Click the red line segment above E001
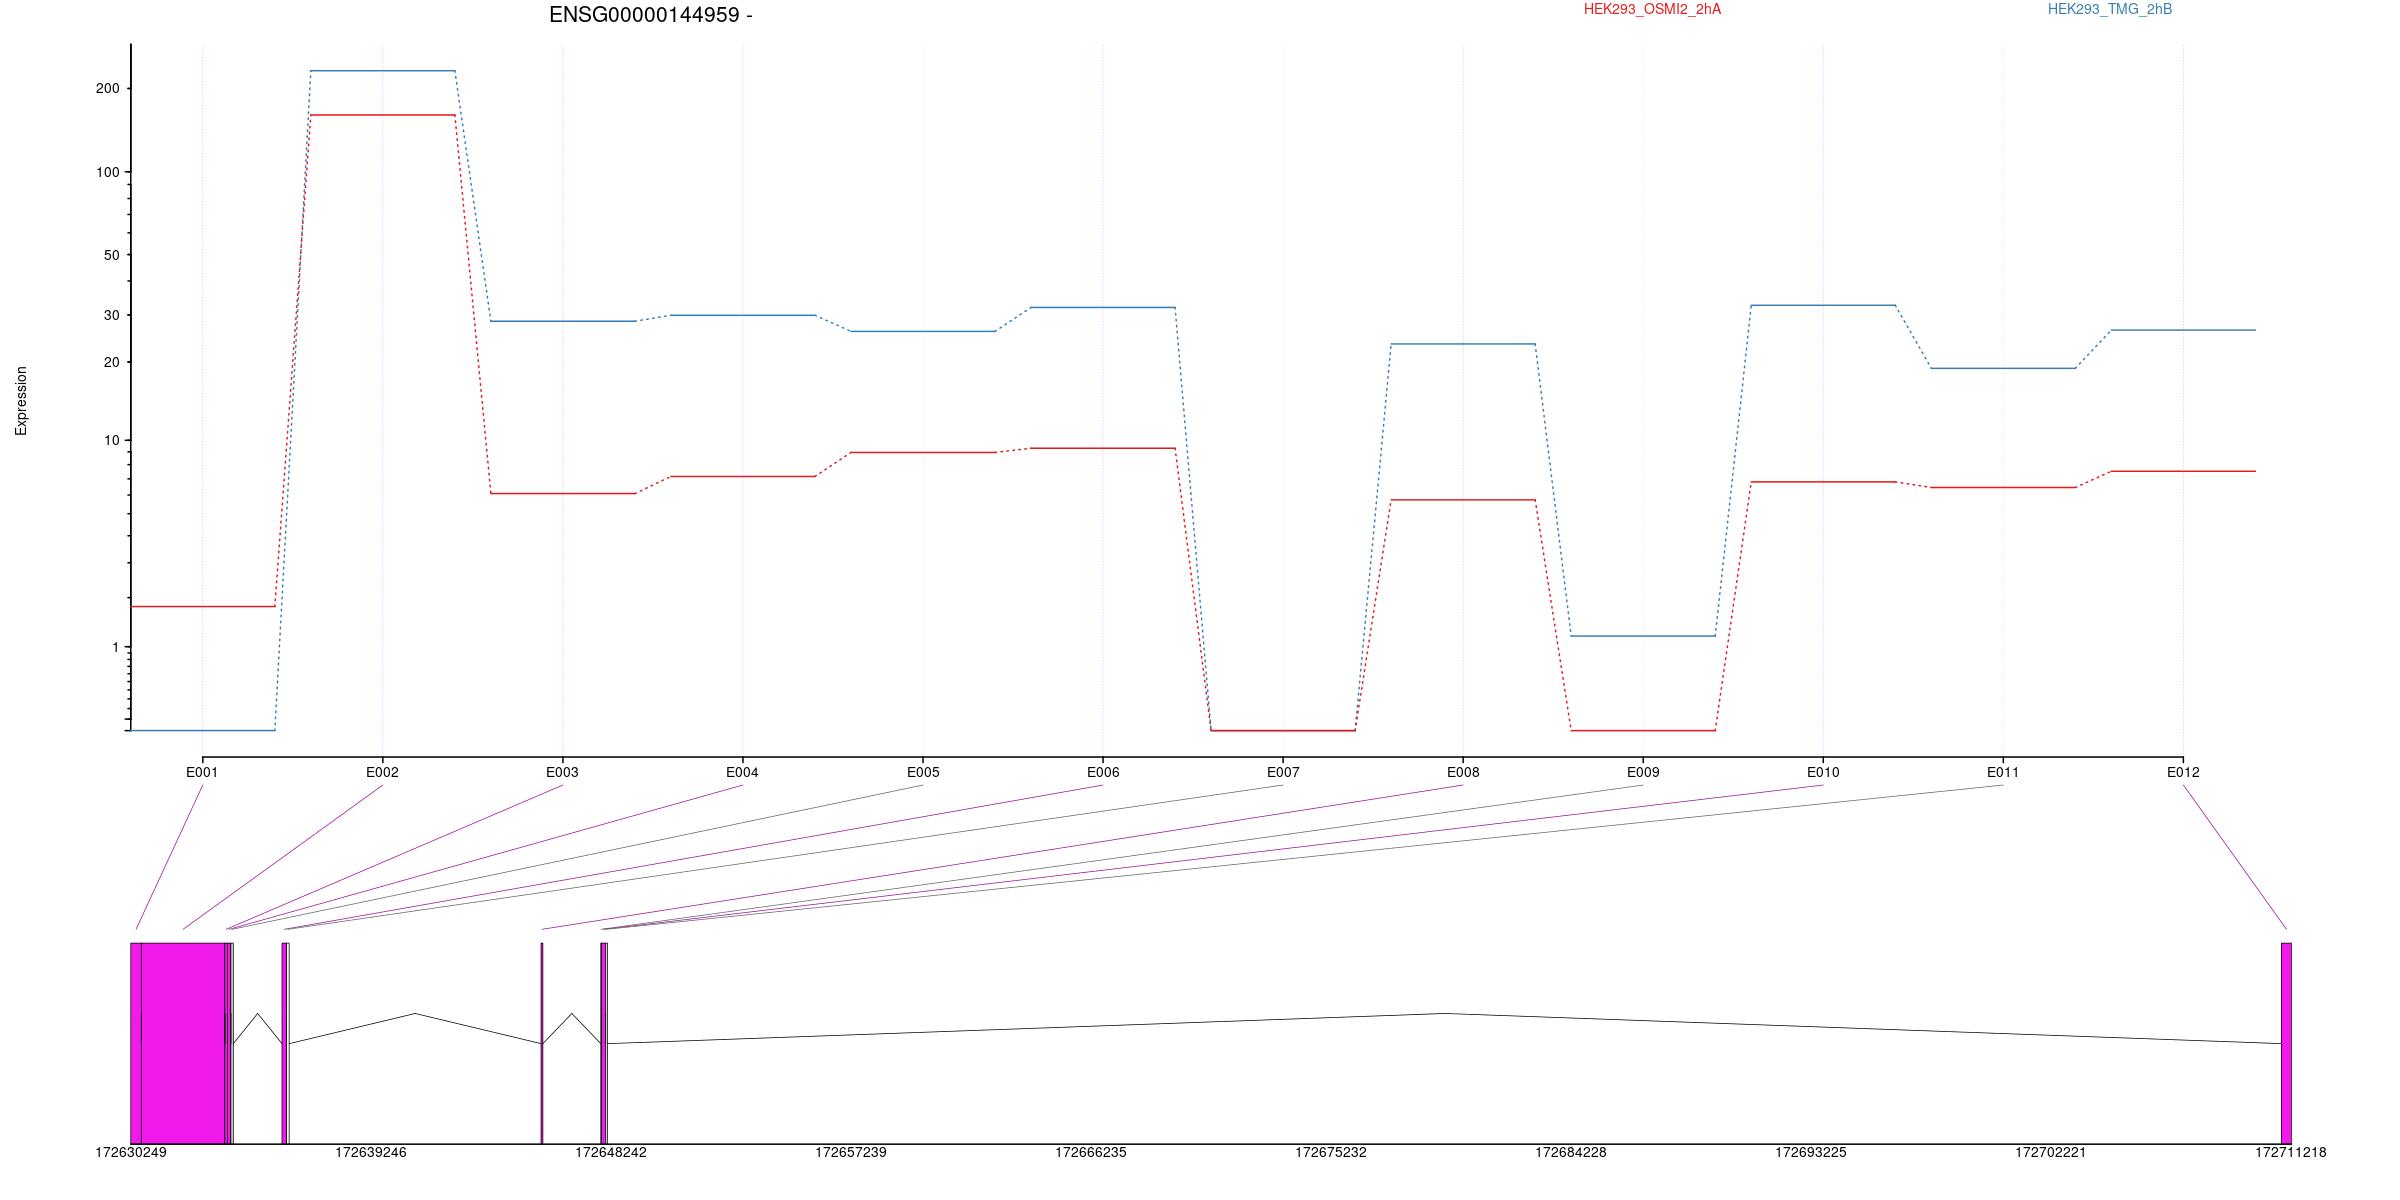Viewport: 2400px width, 1200px height. coord(202,606)
